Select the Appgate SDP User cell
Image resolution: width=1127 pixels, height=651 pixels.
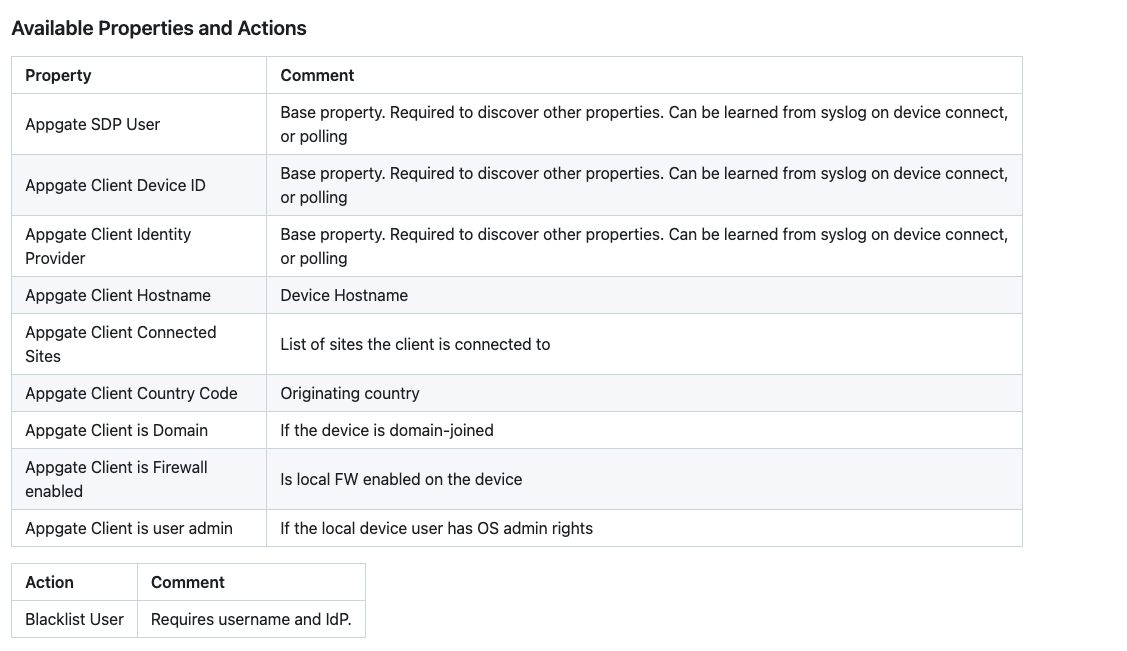[139, 124]
